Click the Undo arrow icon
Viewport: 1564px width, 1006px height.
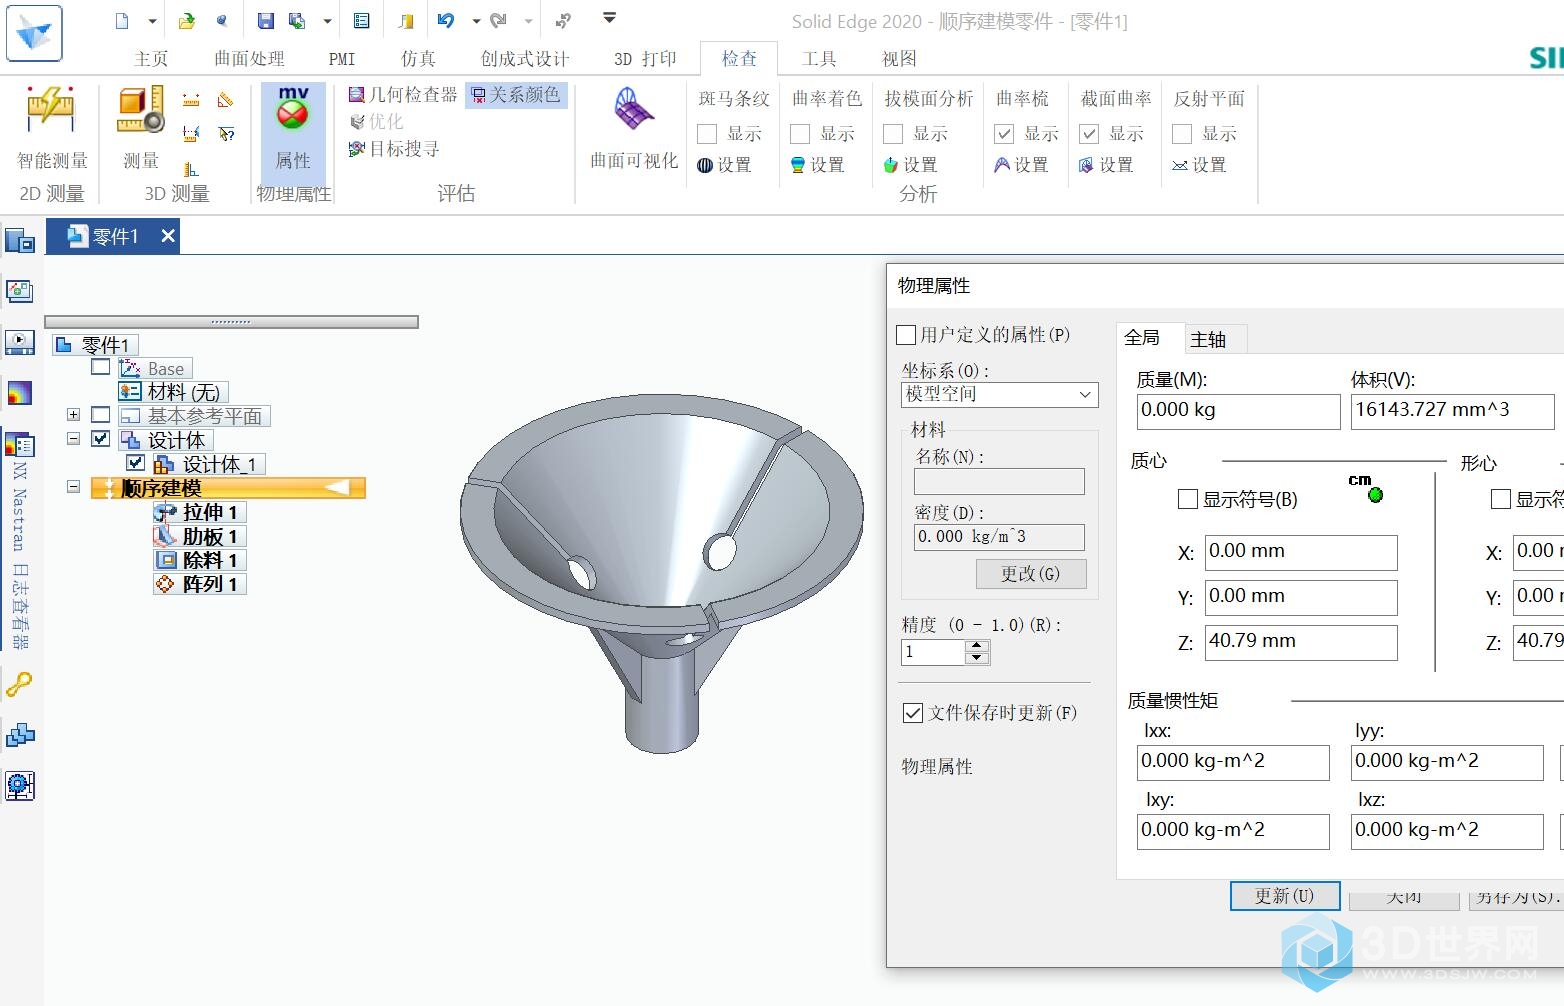pos(446,21)
